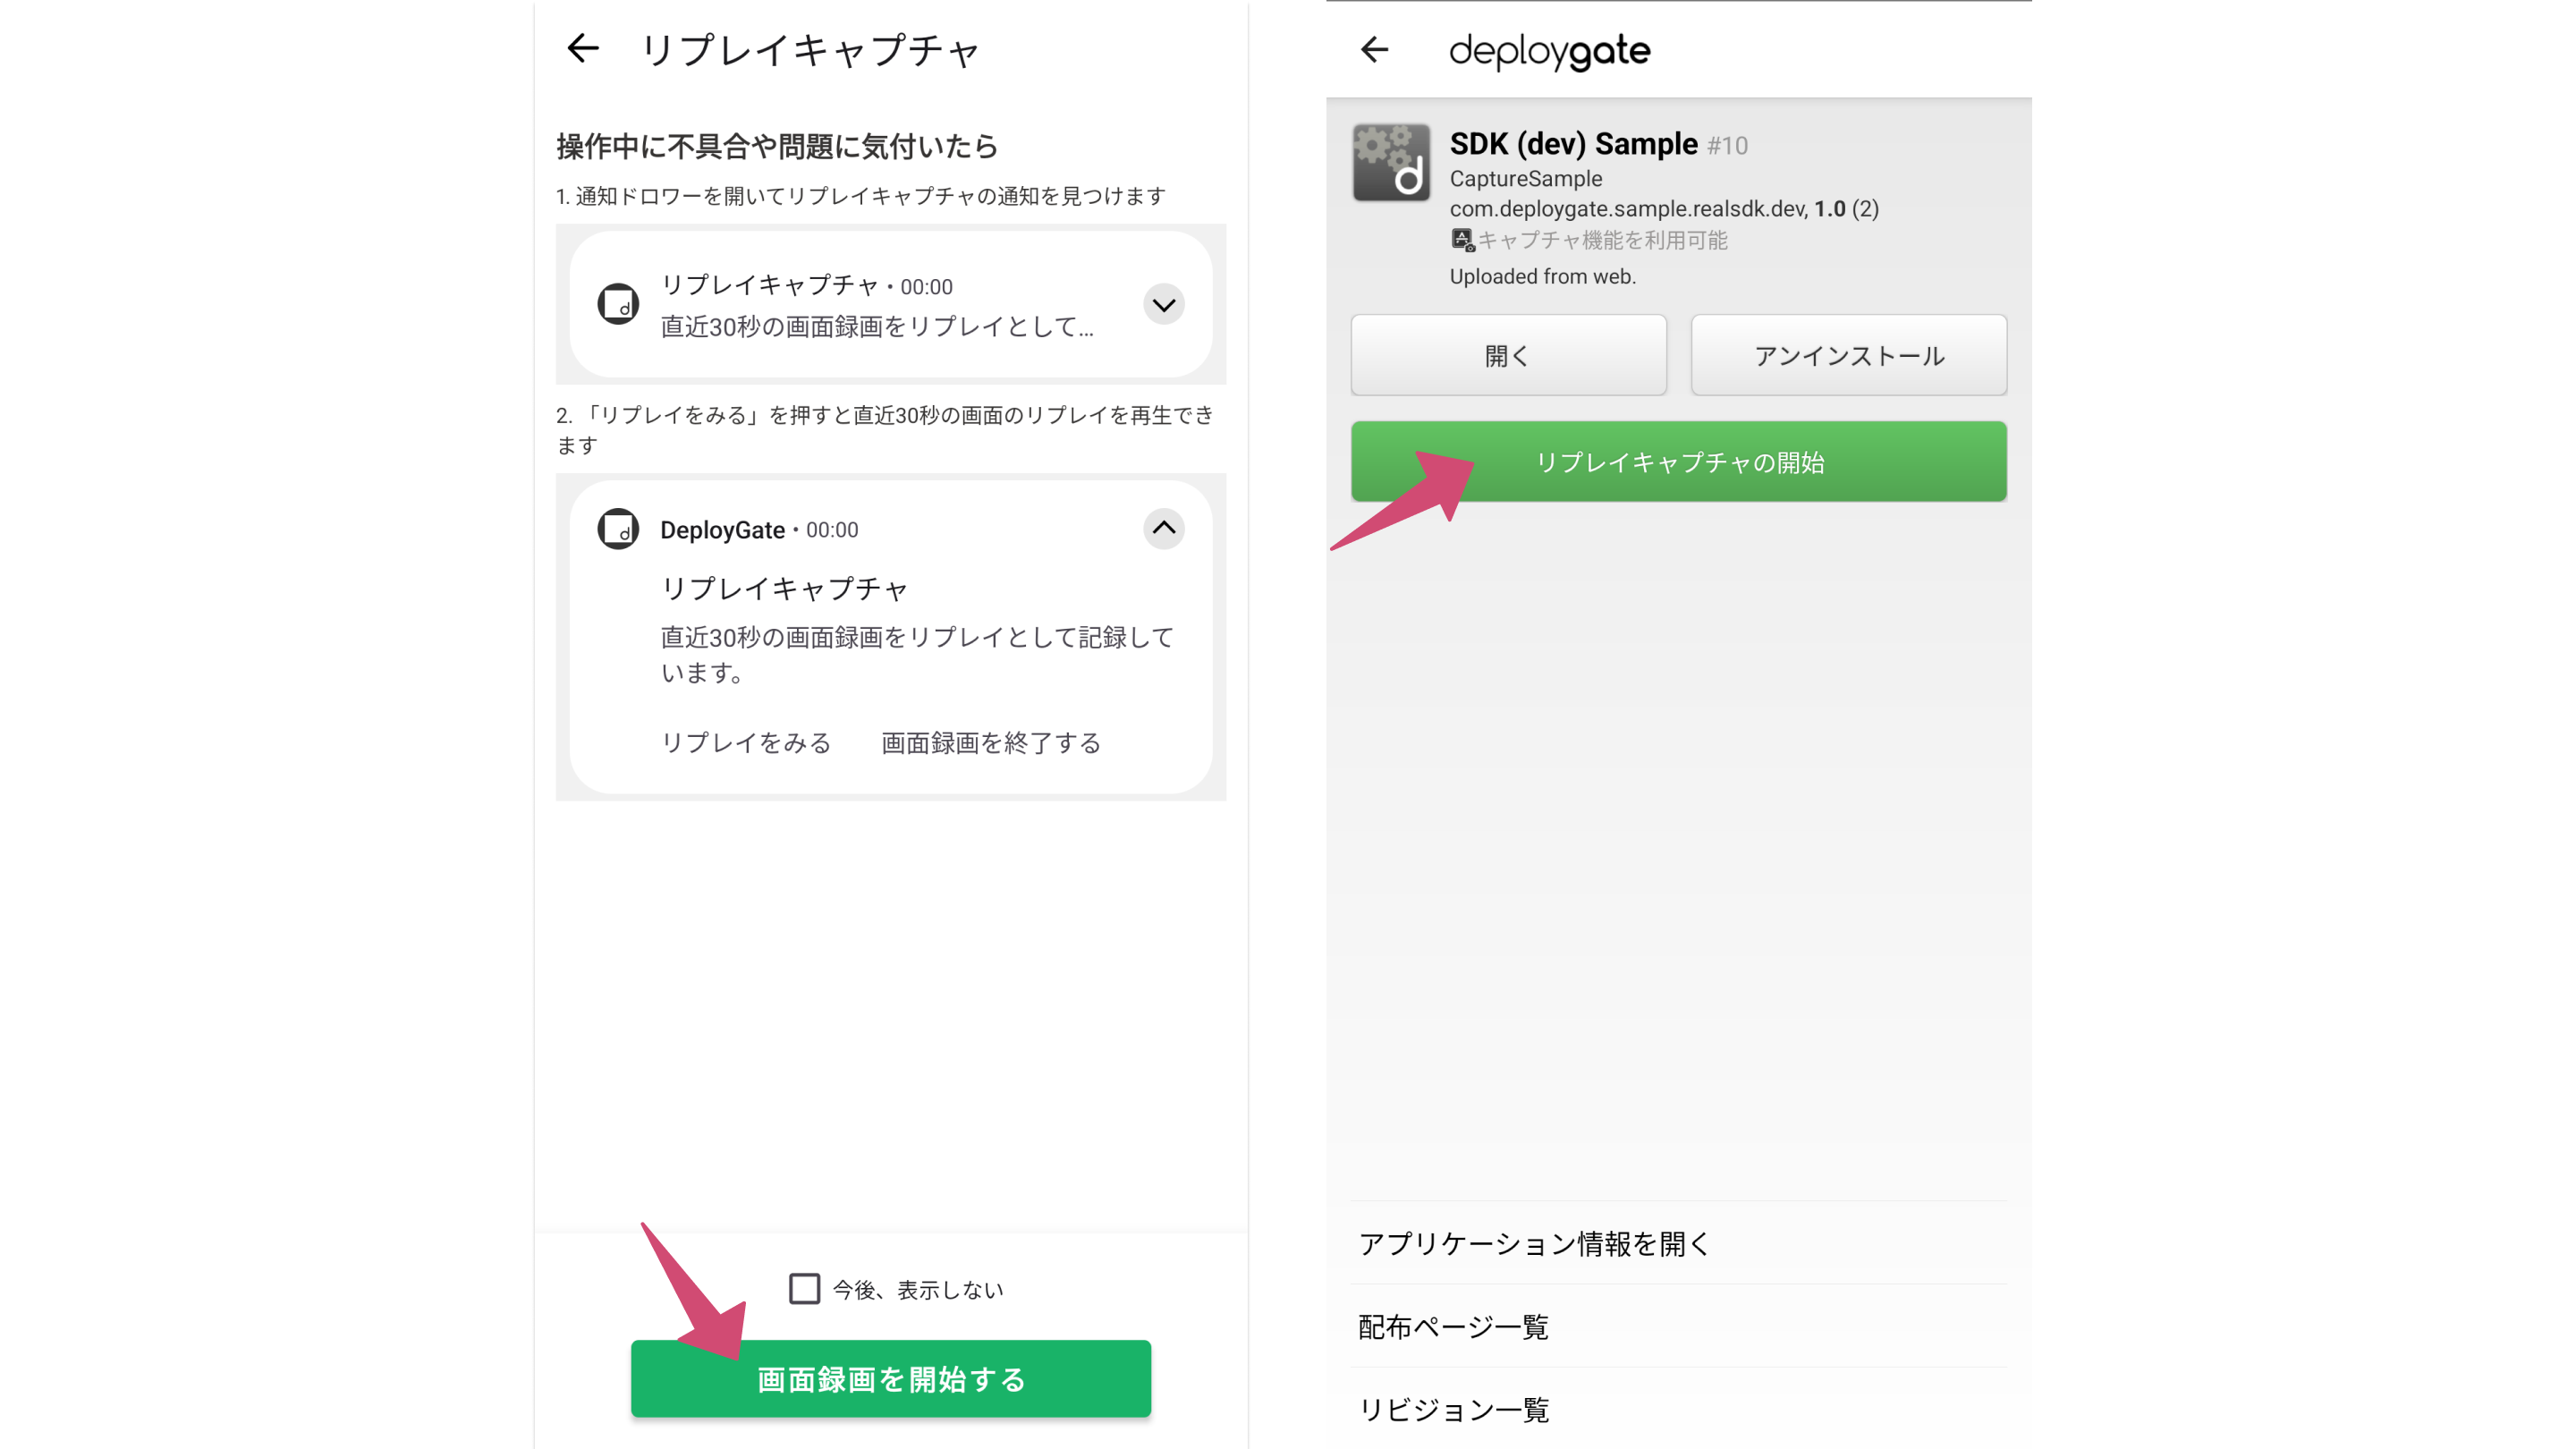
Task: Collapse the DeployGate notification card
Action: click(x=1163, y=528)
